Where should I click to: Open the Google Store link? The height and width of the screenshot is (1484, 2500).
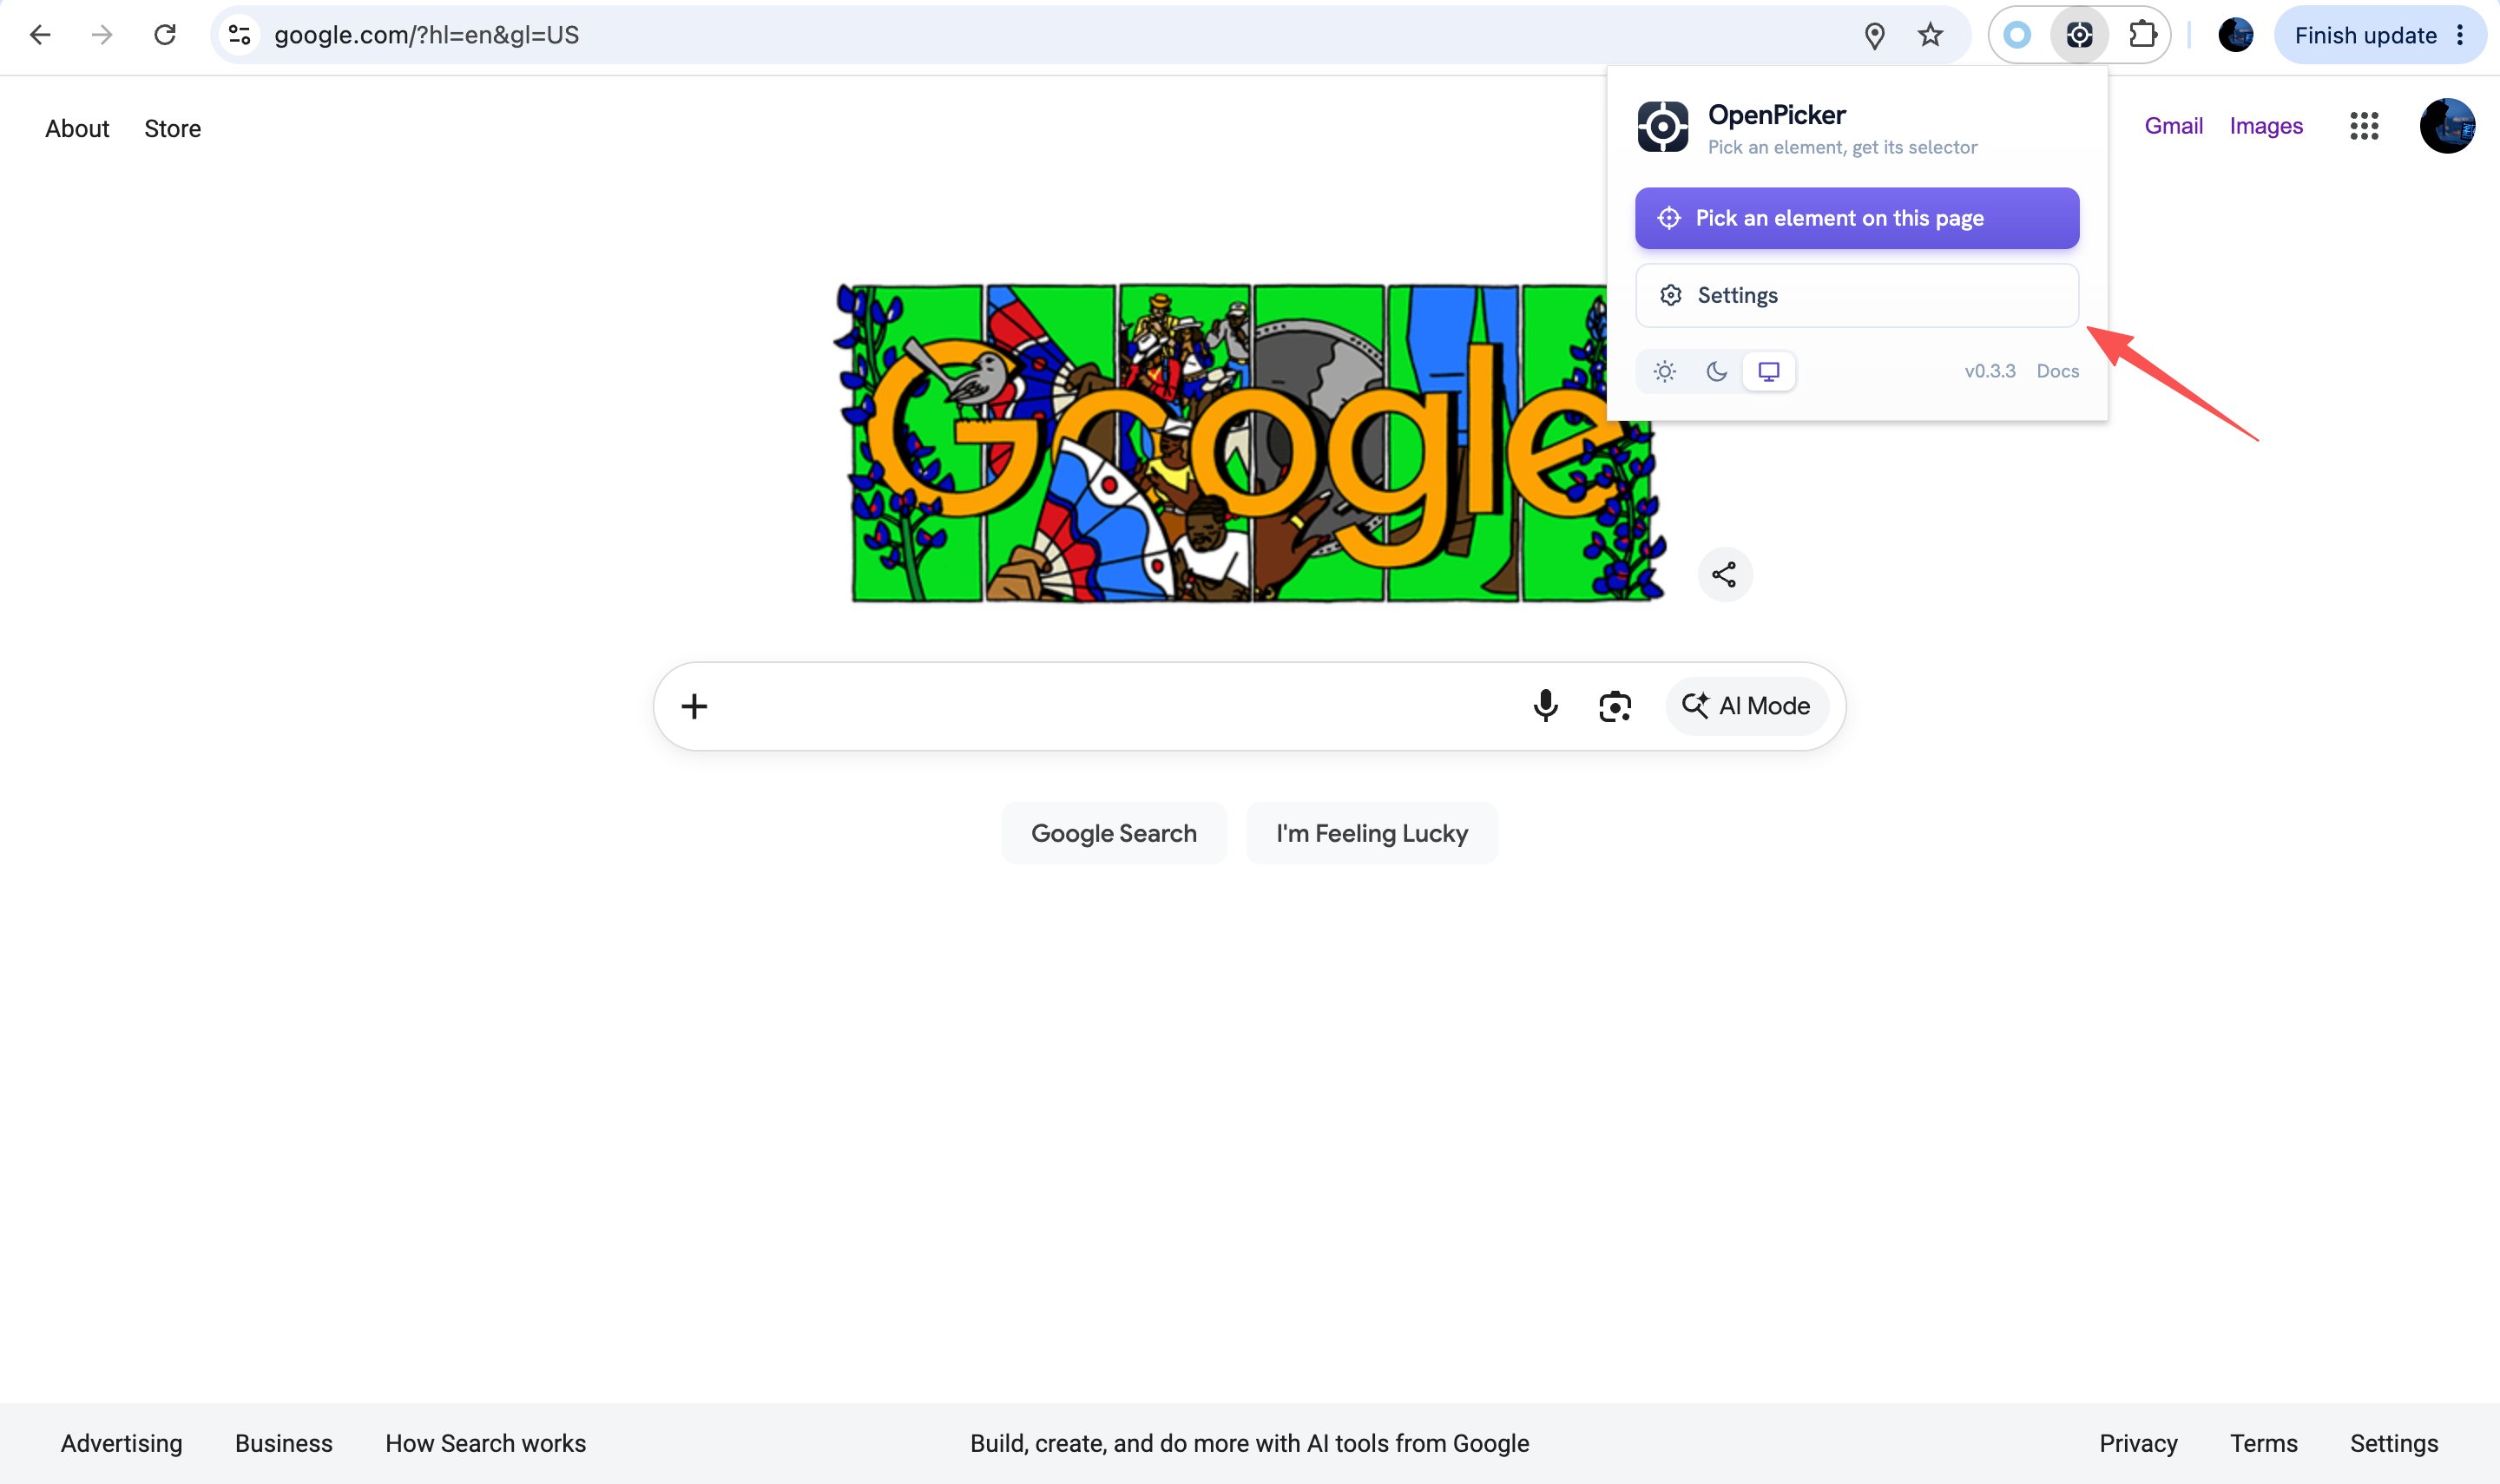tap(172, 129)
